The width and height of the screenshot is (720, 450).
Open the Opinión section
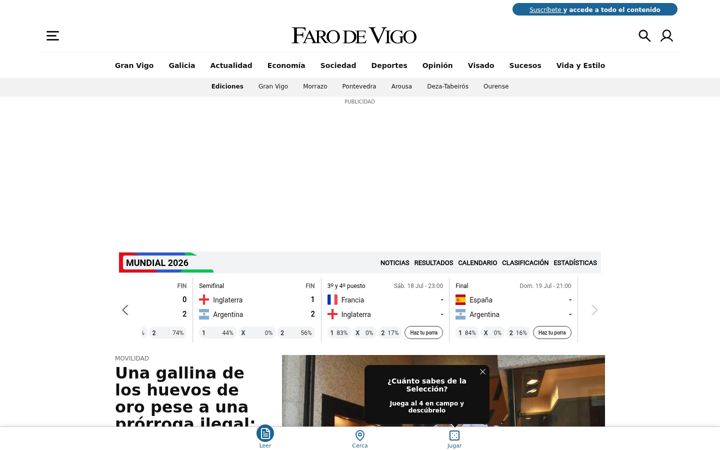(x=437, y=66)
